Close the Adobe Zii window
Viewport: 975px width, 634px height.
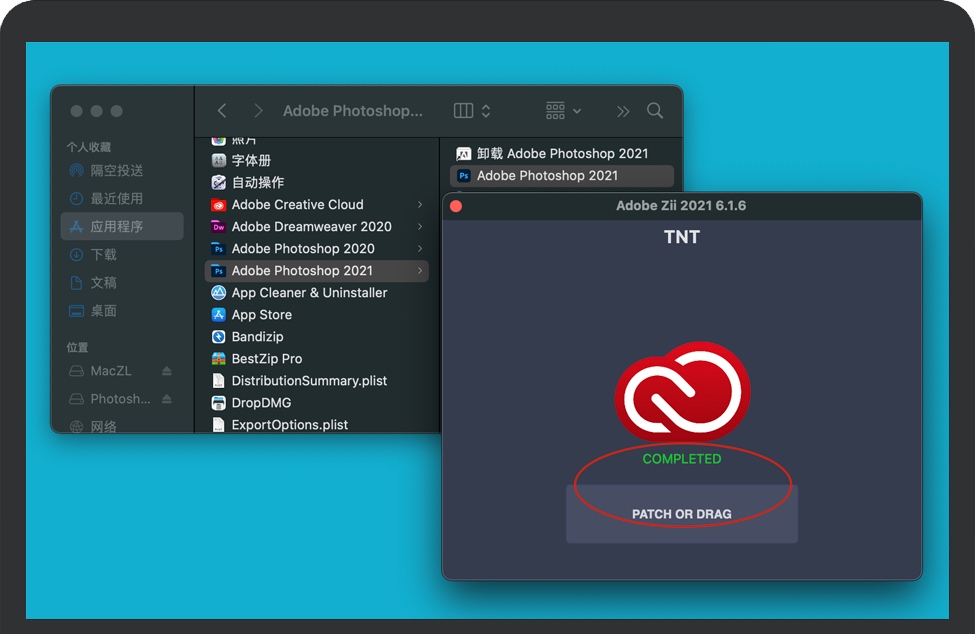(x=456, y=206)
